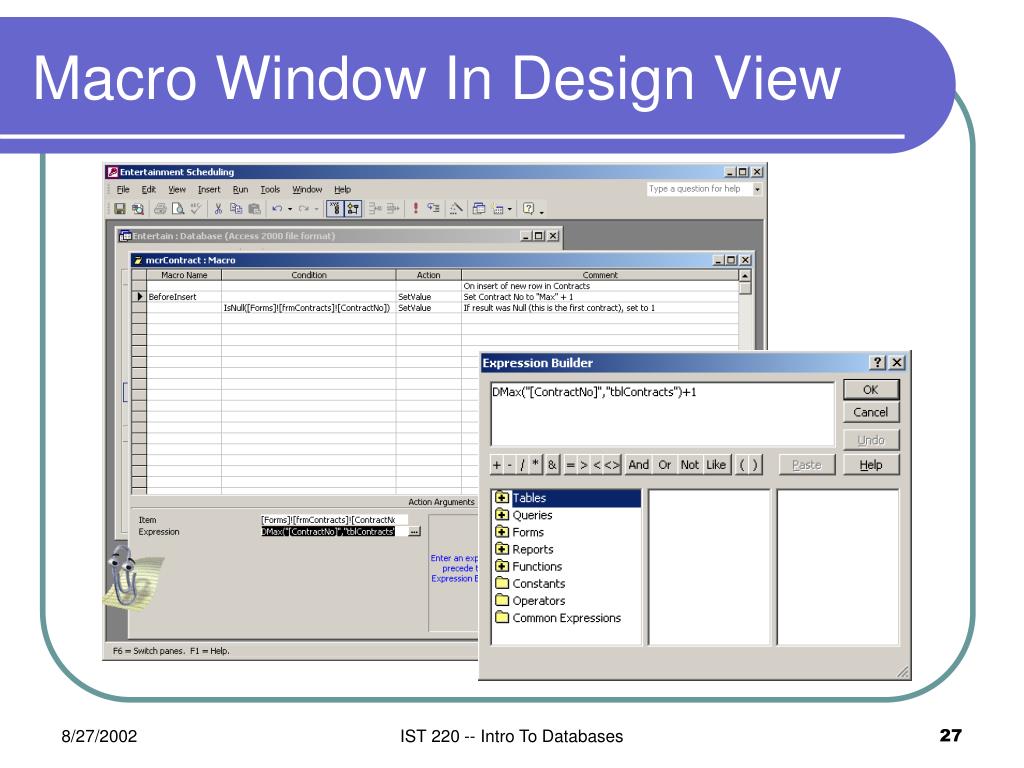
Task: Click the And operator button
Action: coord(638,465)
